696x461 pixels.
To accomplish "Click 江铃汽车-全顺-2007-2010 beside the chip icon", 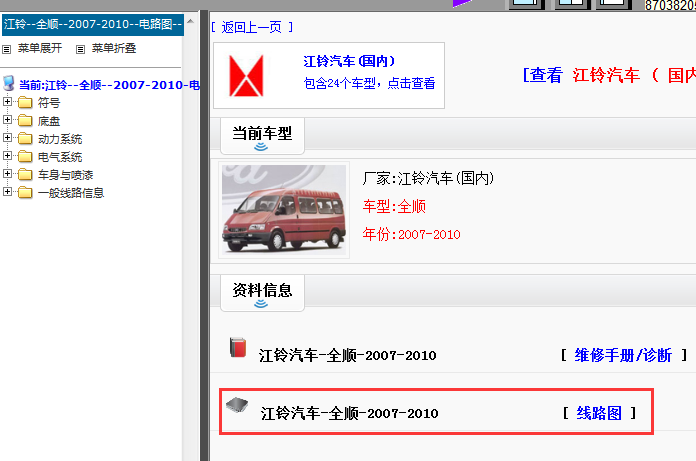I will coord(349,414).
